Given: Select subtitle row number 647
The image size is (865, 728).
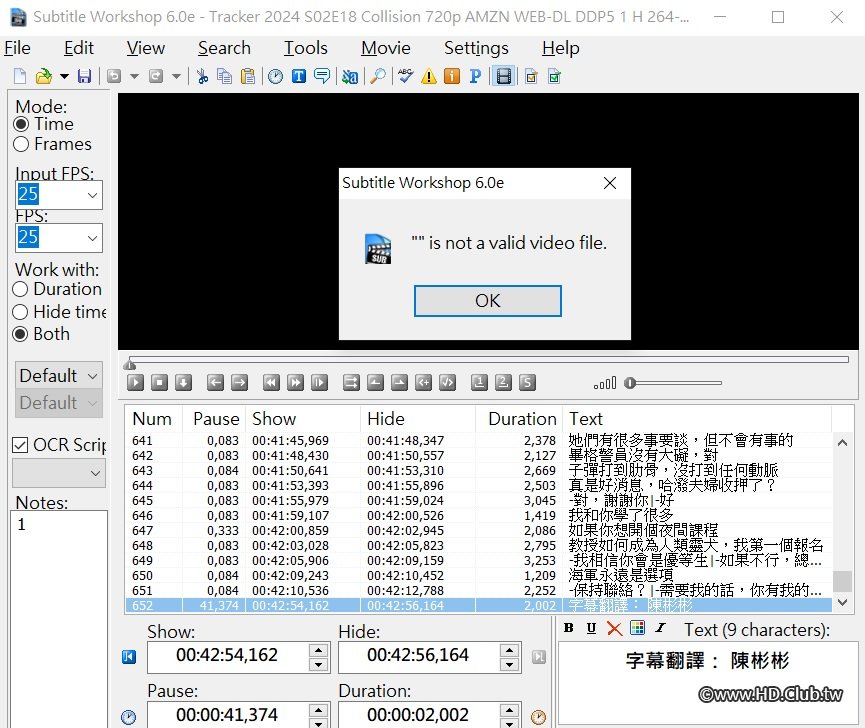Looking at the screenshot, I should coord(478,531).
